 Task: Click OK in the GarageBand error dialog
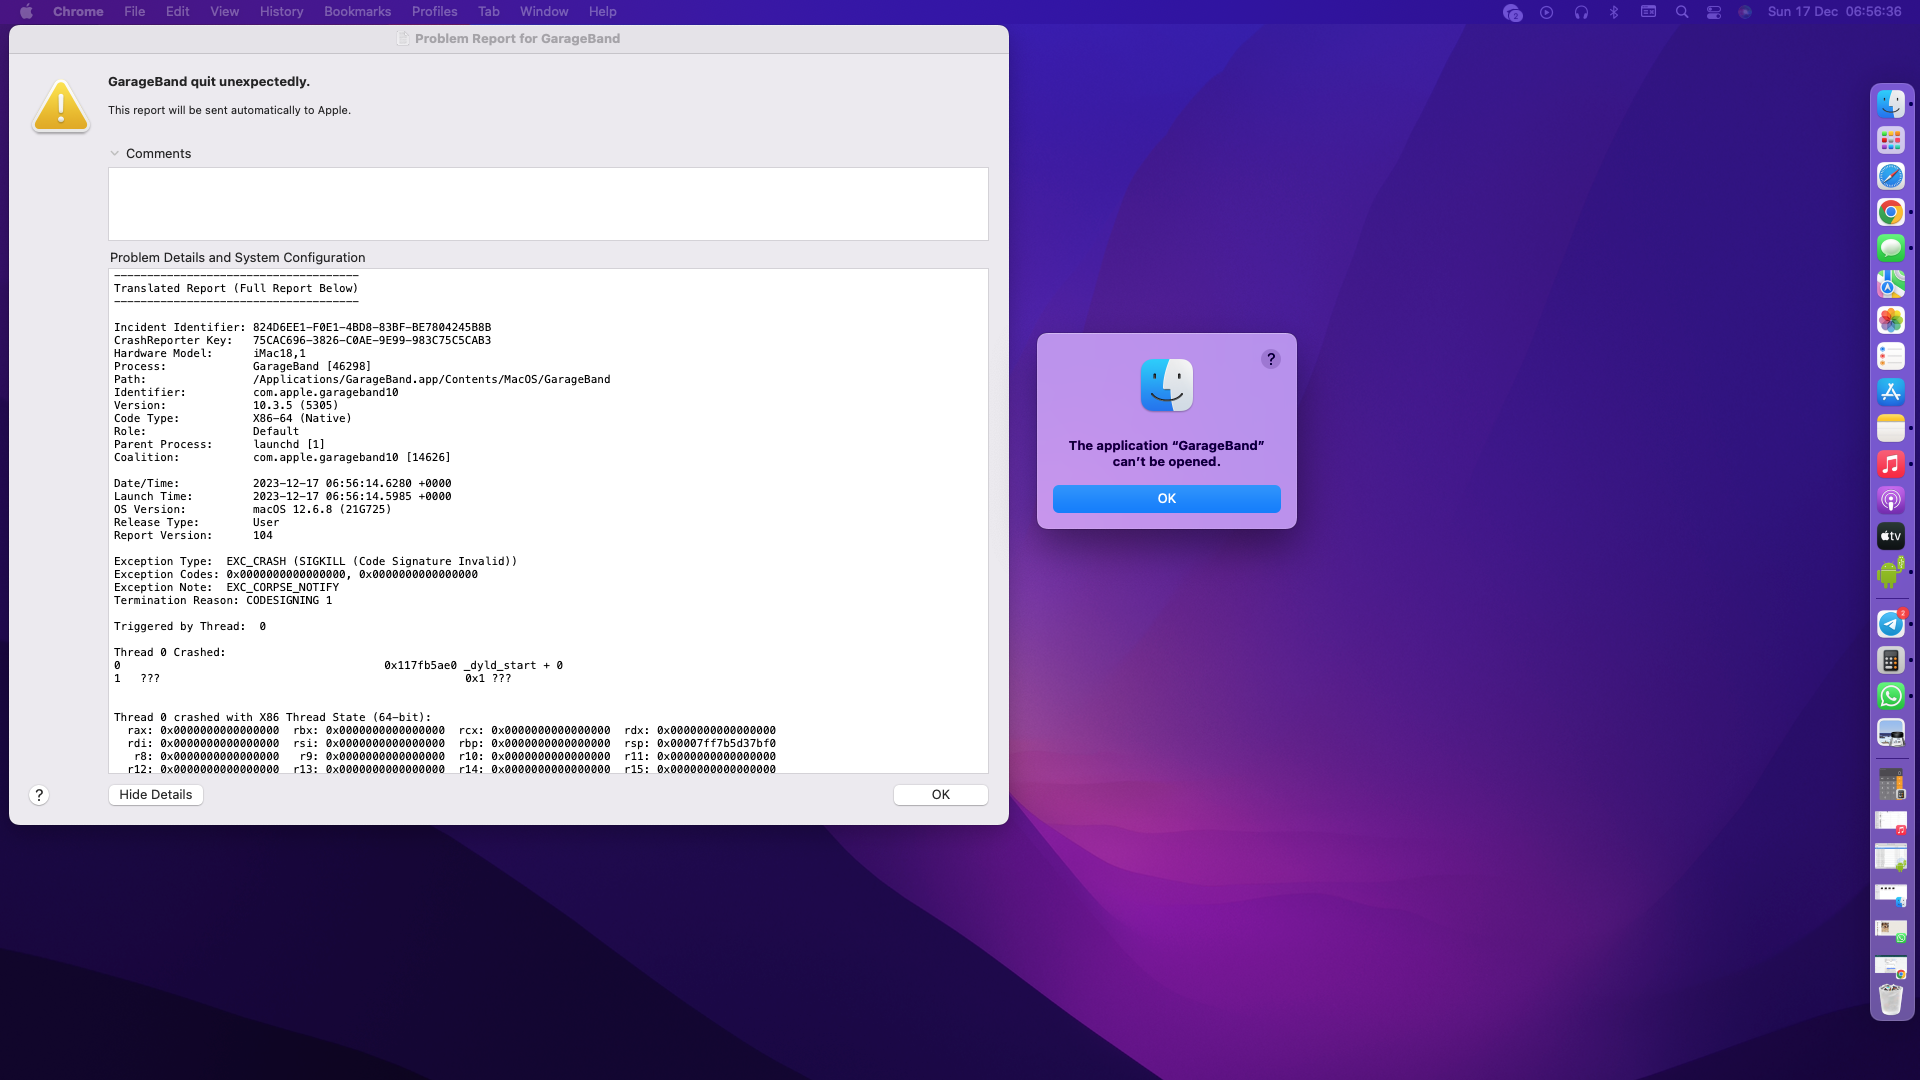pos(1166,498)
